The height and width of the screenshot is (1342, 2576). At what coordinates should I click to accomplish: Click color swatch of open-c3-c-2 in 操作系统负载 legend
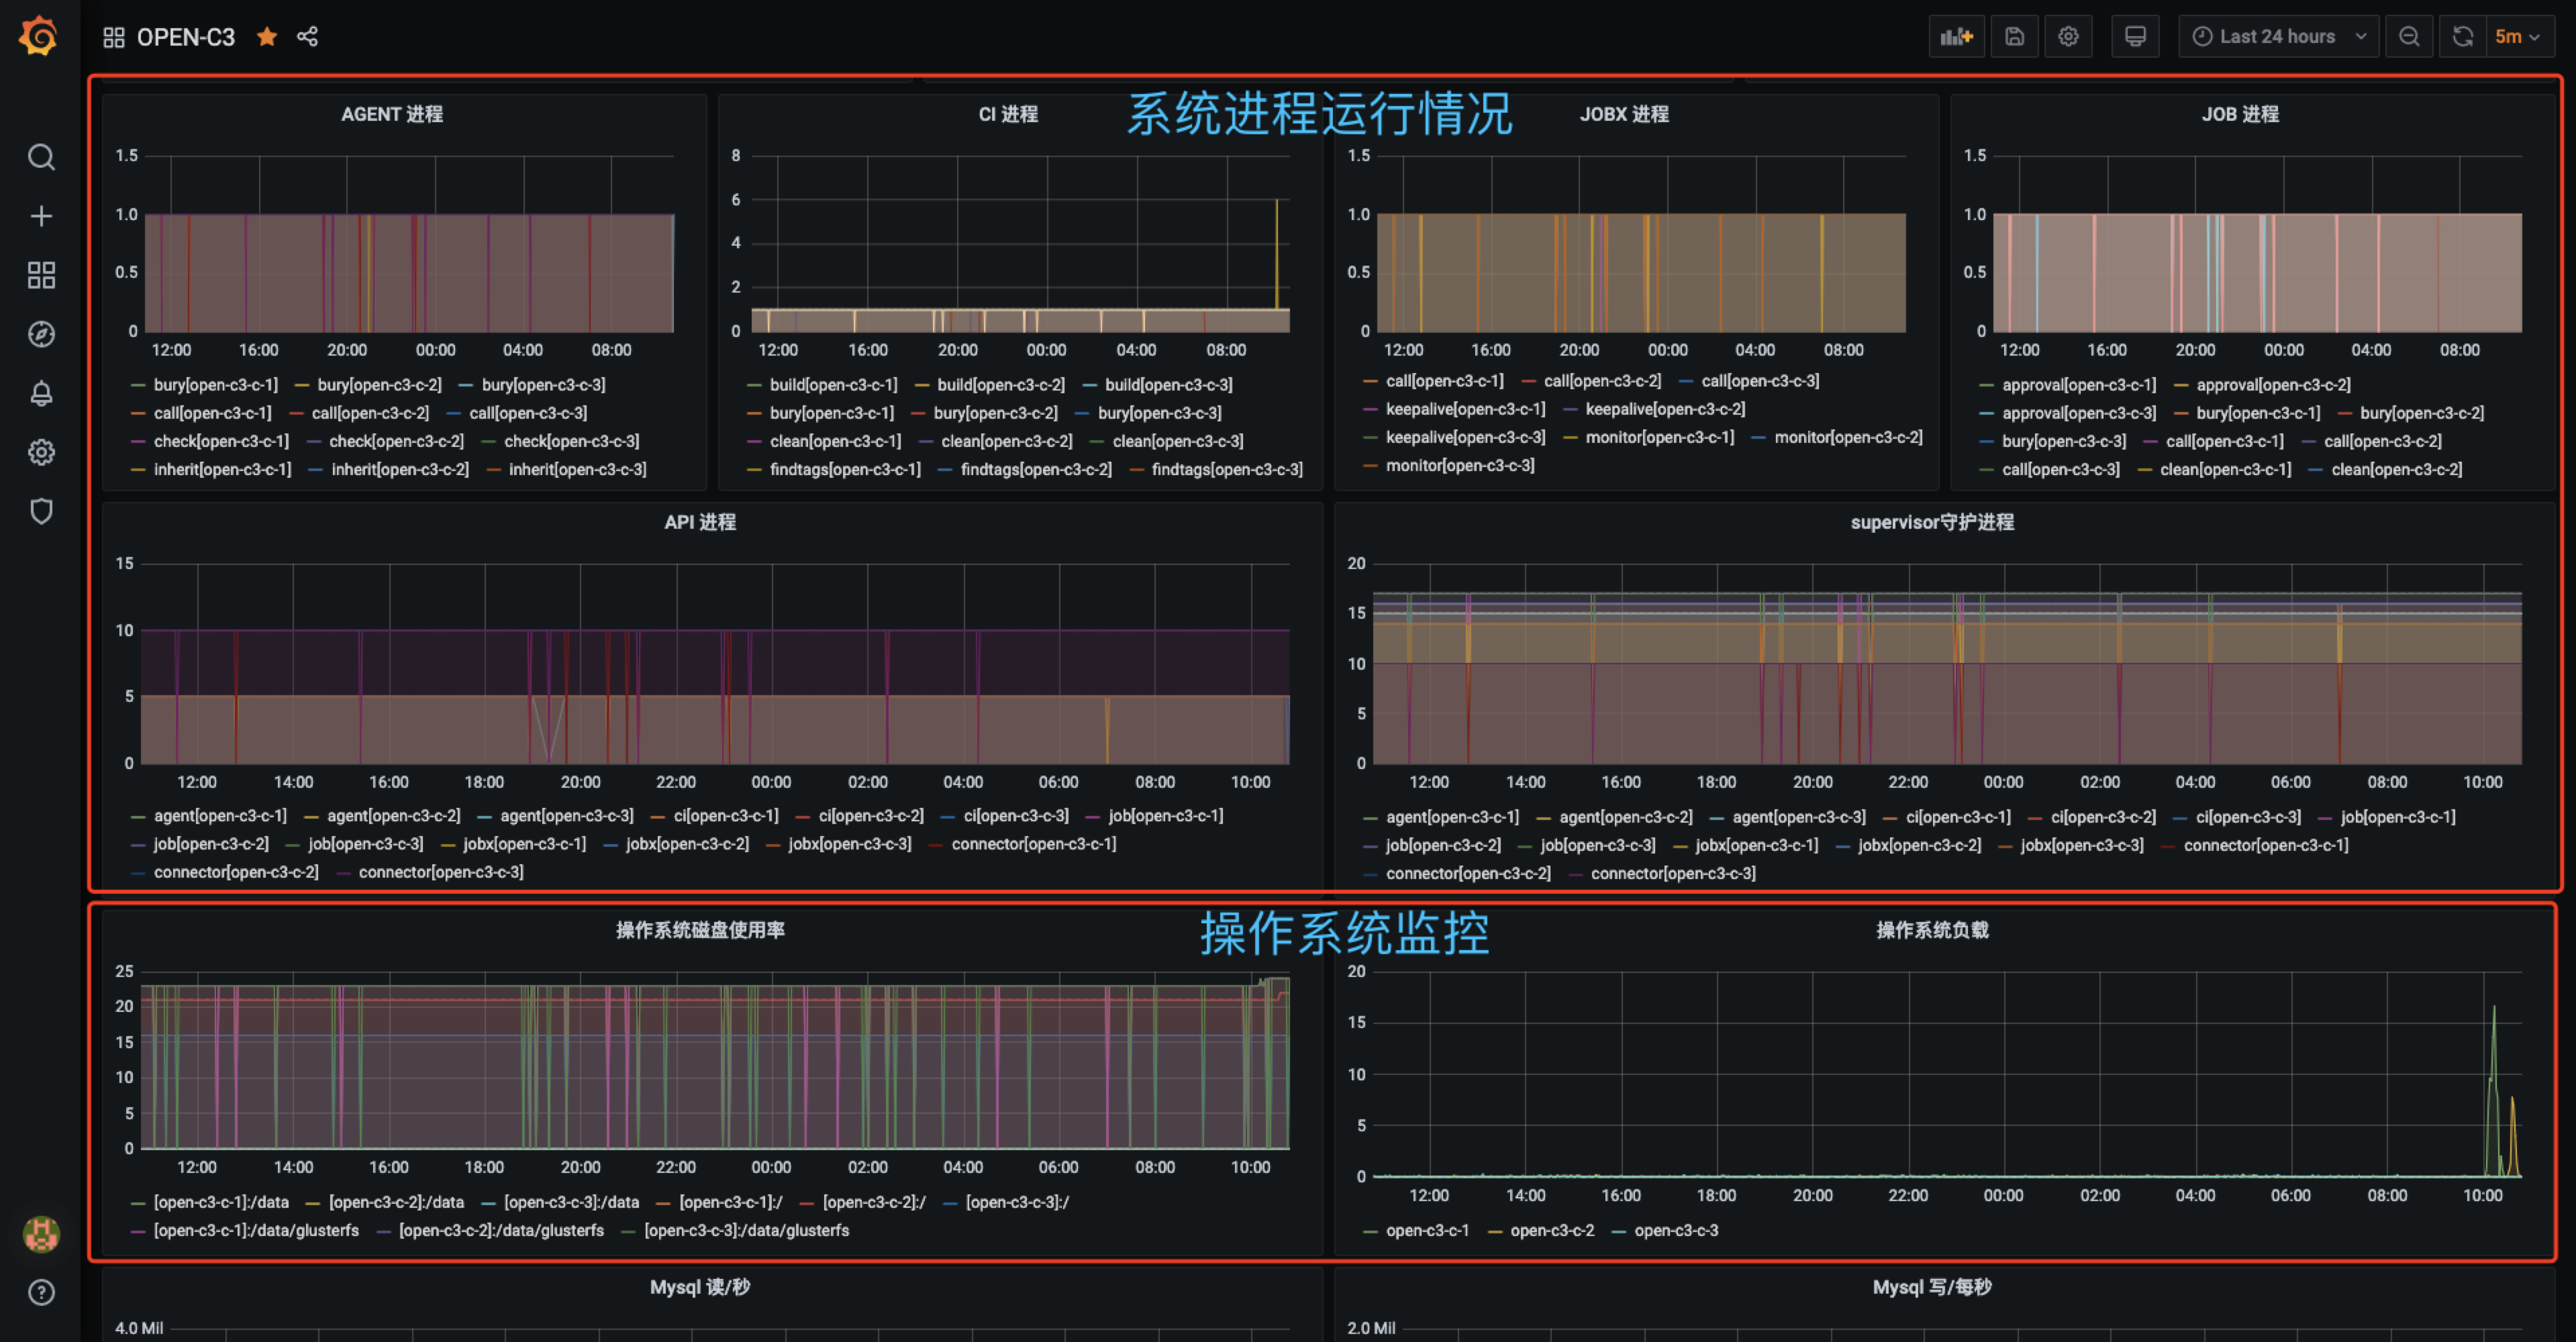1495,1231
